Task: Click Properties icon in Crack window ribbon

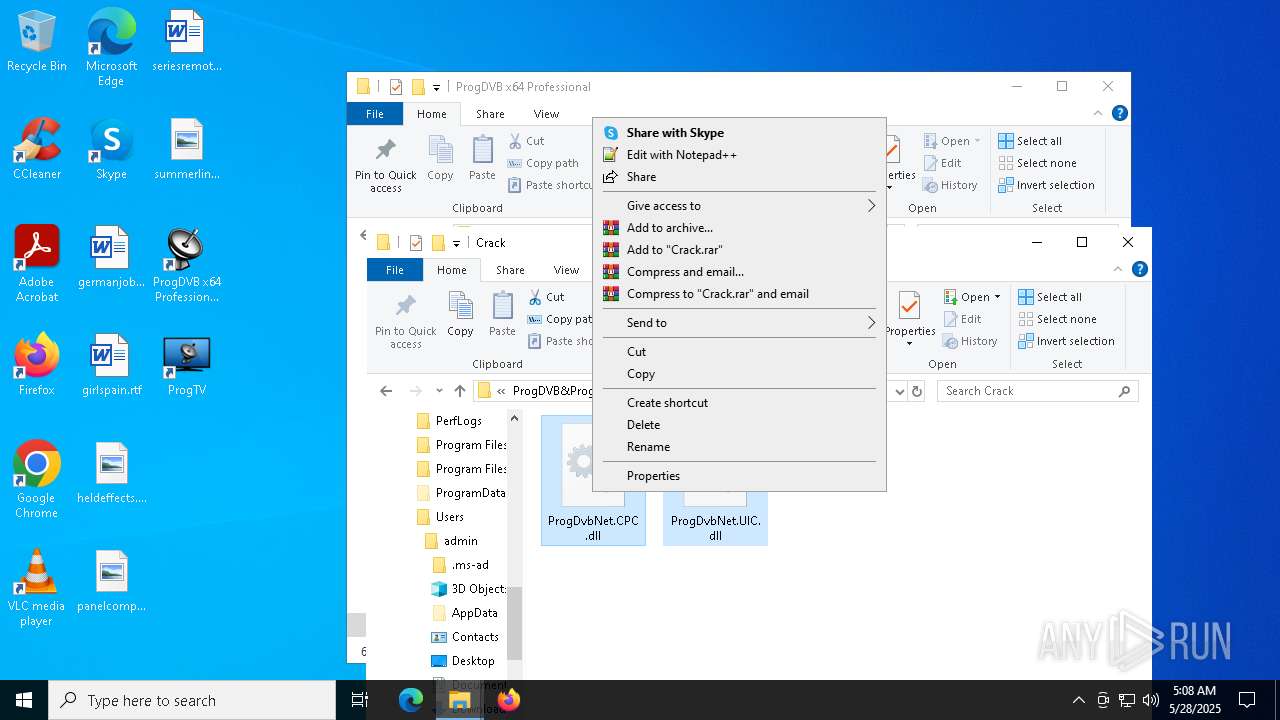Action: (909, 318)
